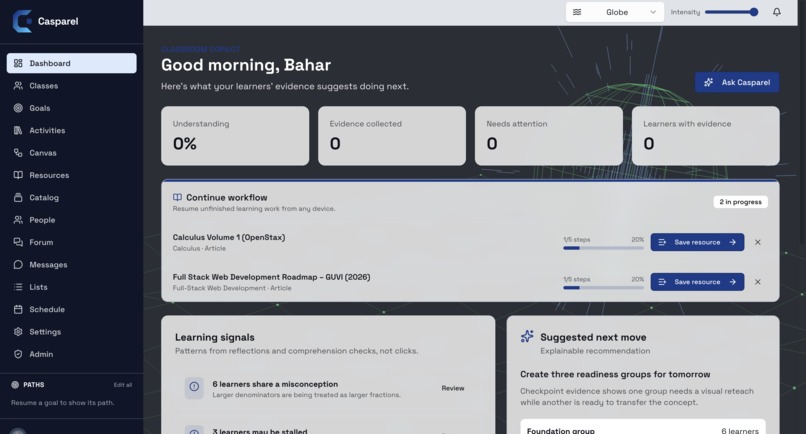Viewport: 806px width, 434px height.
Task: Click the Suggested next move sparkle icon
Action: 527,336
